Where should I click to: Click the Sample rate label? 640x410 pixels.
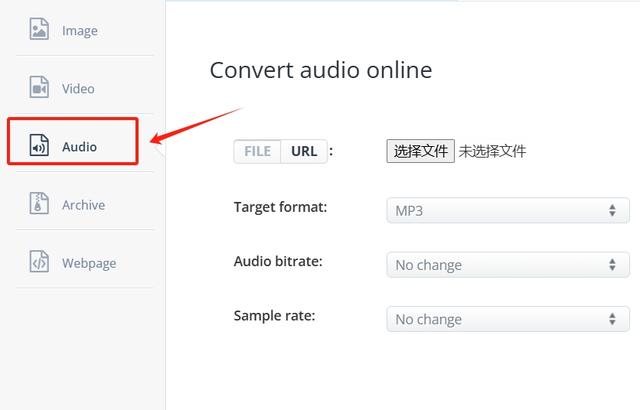click(x=274, y=315)
